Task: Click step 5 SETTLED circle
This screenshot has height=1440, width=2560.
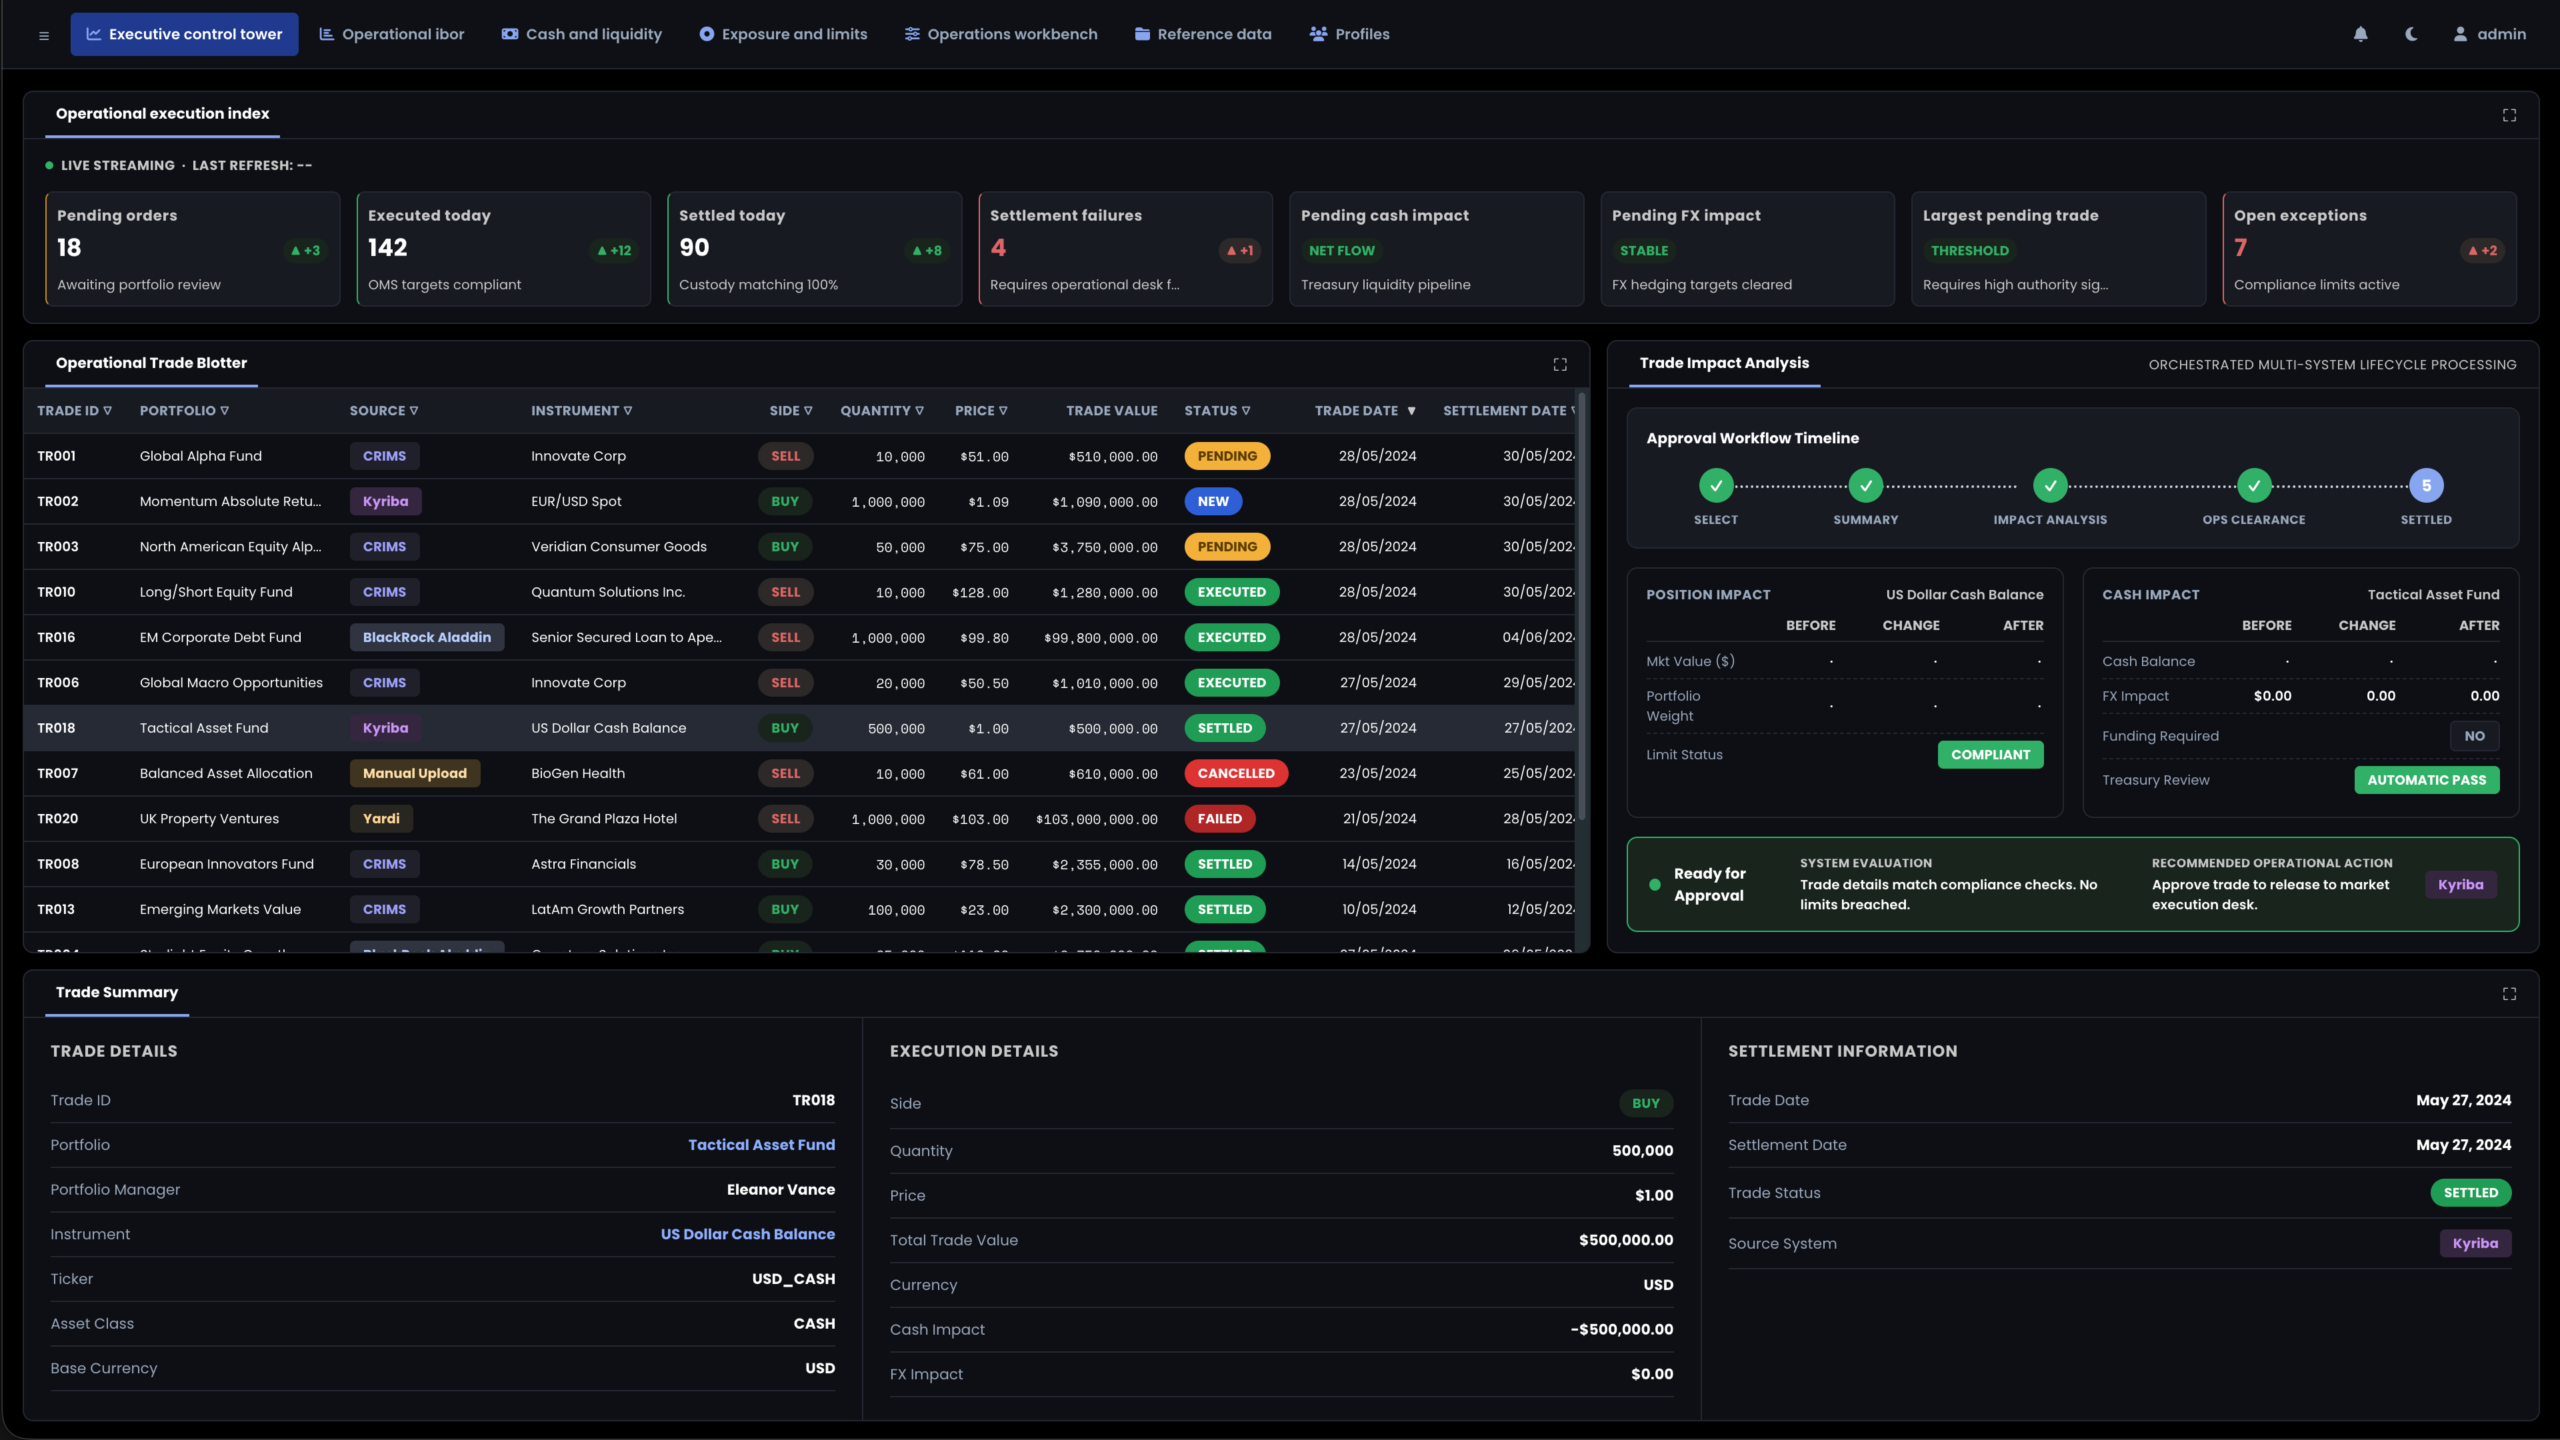Action: 2426,486
